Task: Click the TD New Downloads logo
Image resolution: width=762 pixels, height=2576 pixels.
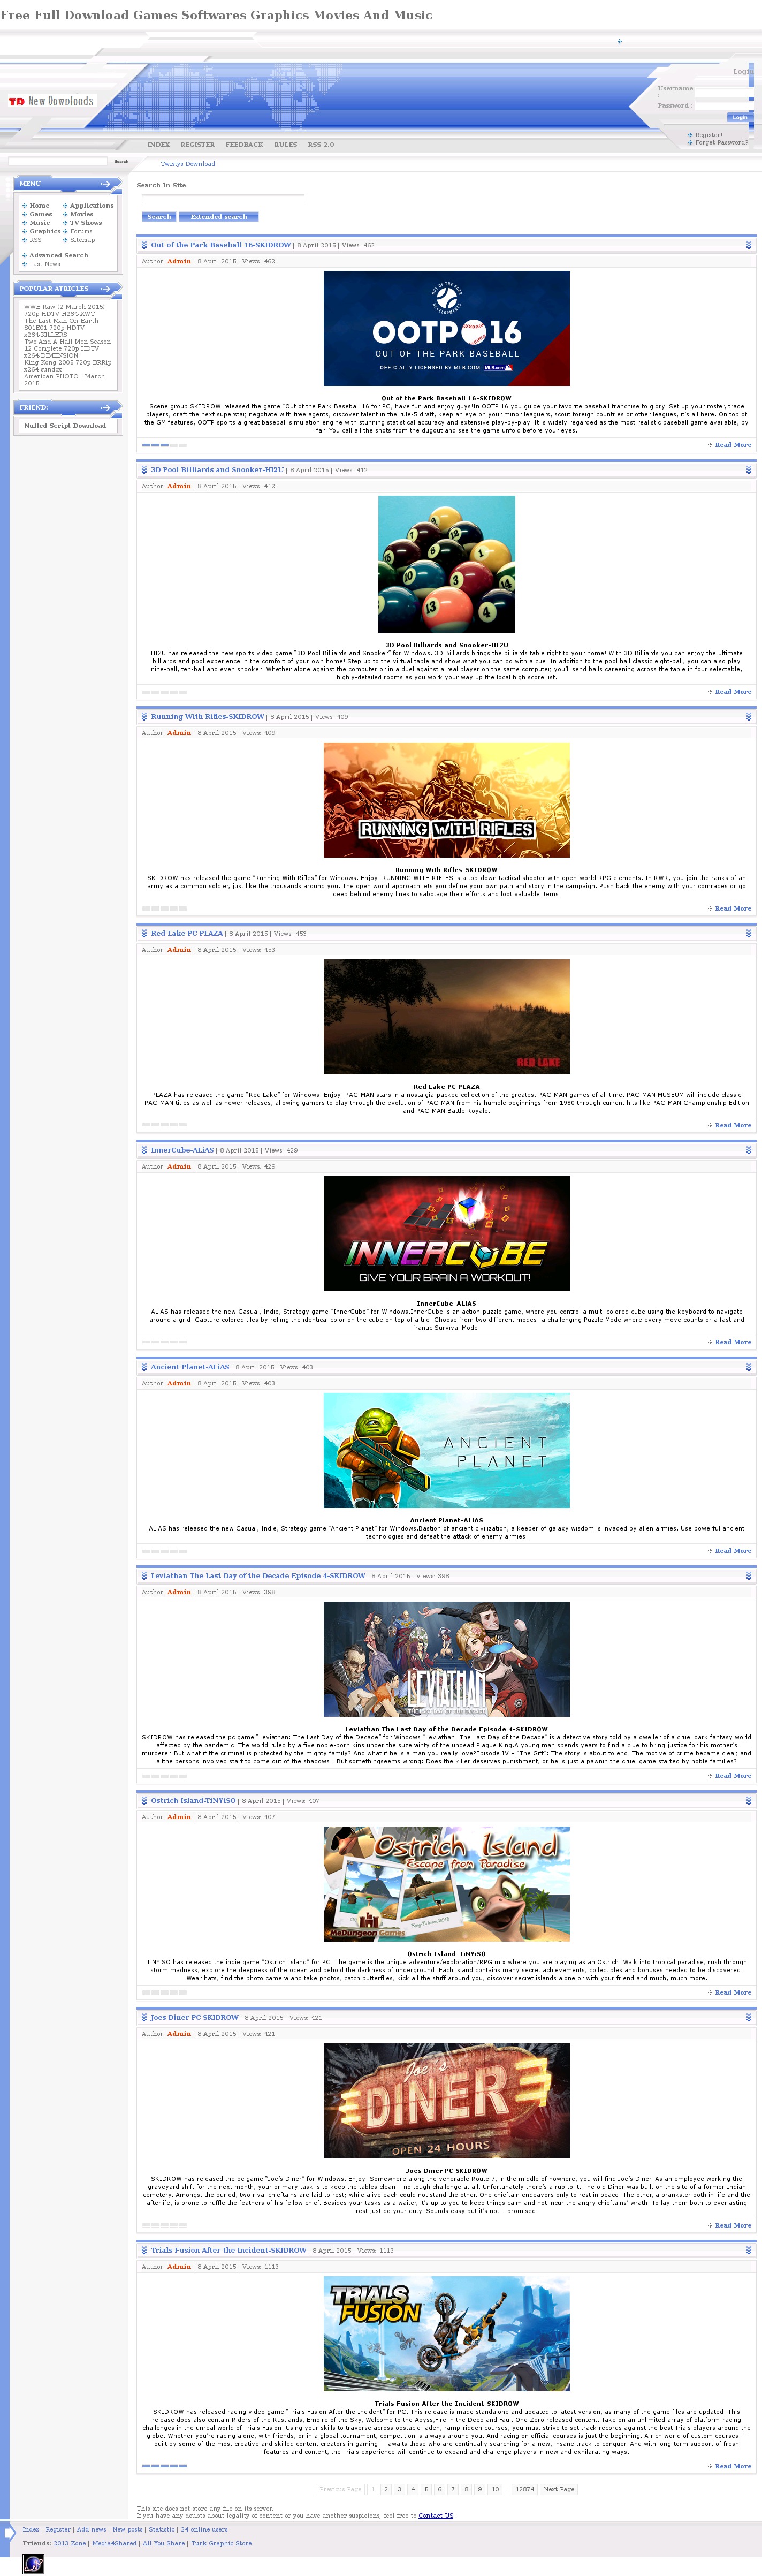Action: point(51,102)
